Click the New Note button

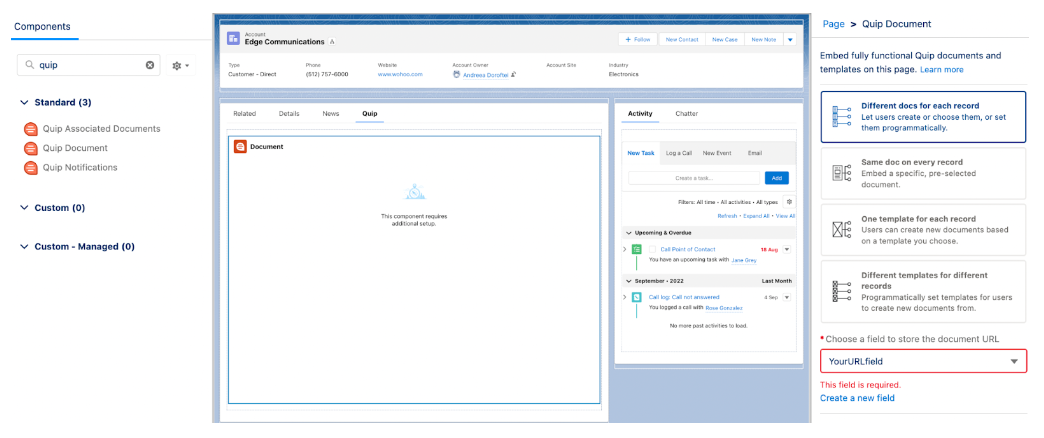pyautogui.click(x=764, y=39)
